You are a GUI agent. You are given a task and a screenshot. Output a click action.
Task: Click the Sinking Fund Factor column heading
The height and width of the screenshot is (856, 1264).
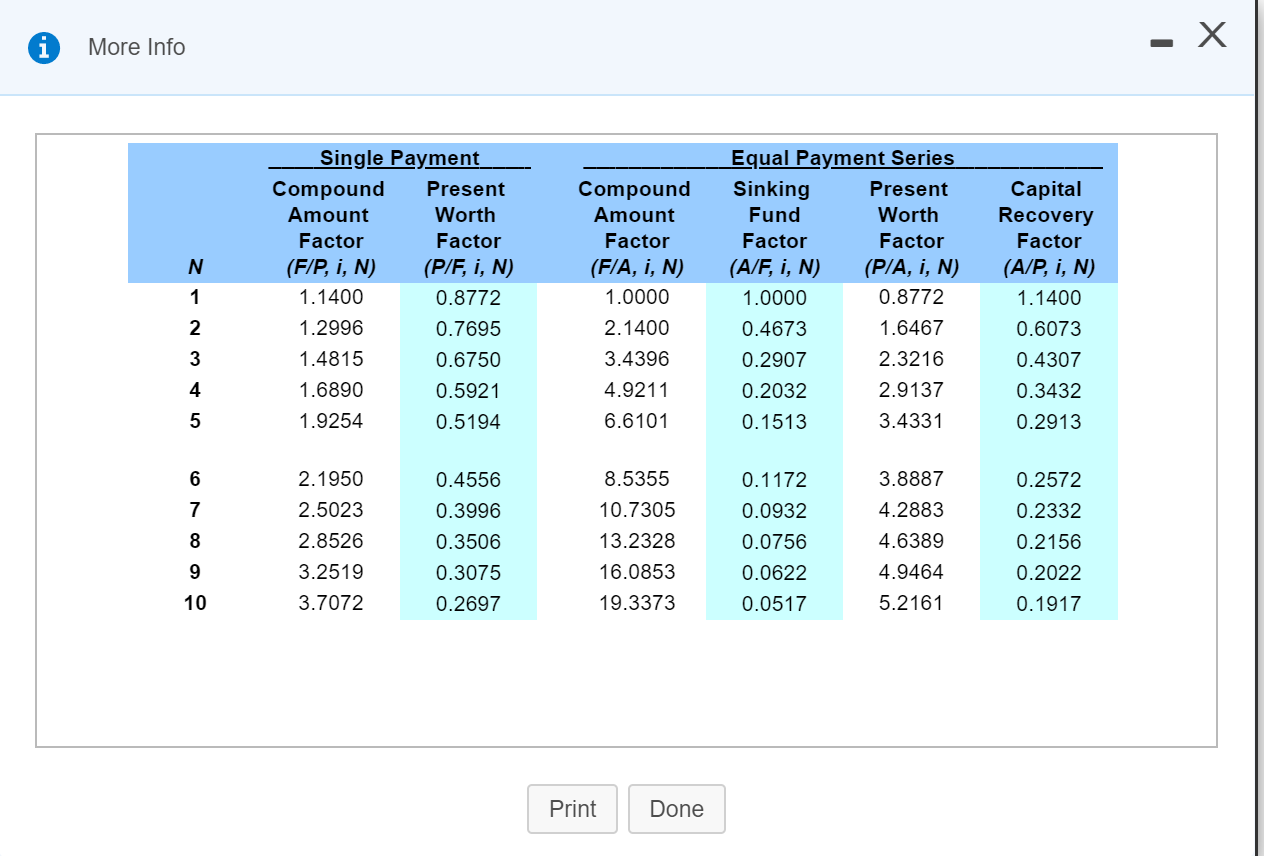click(x=773, y=214)
